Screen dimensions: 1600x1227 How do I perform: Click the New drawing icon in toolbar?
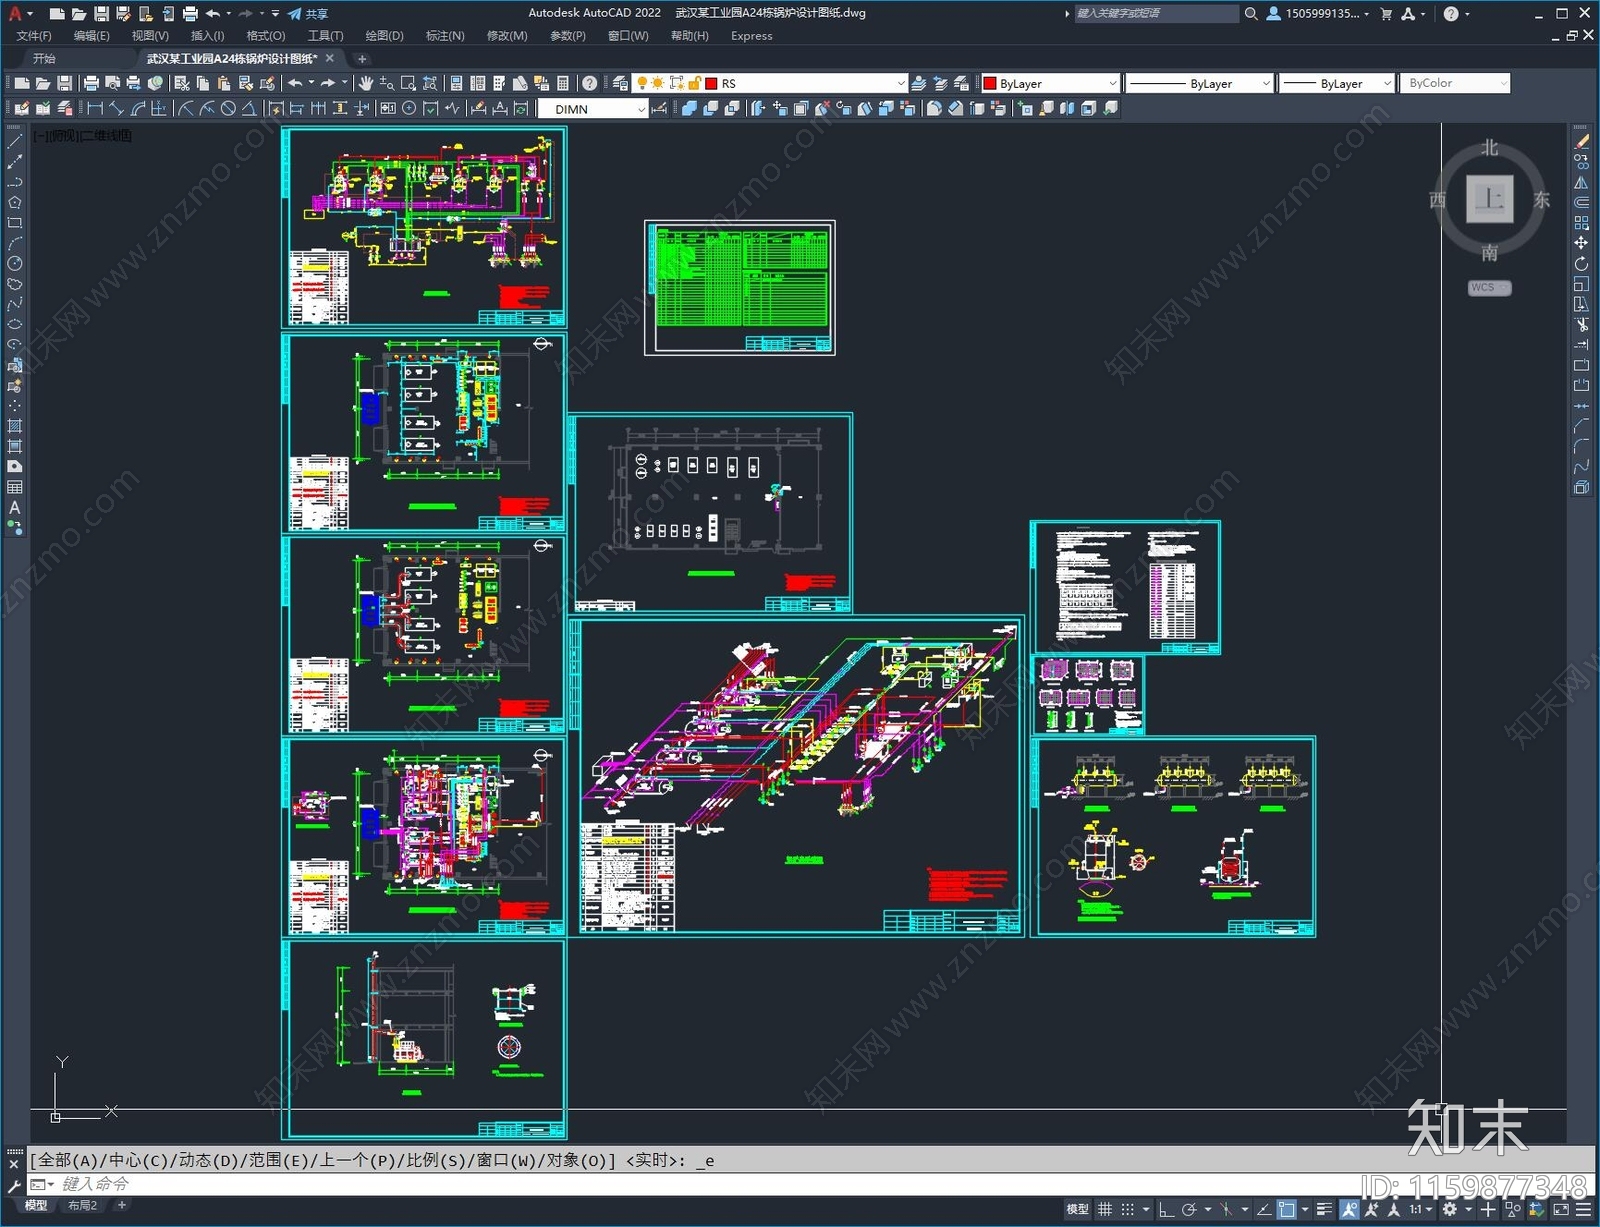[x=21, y=83]
